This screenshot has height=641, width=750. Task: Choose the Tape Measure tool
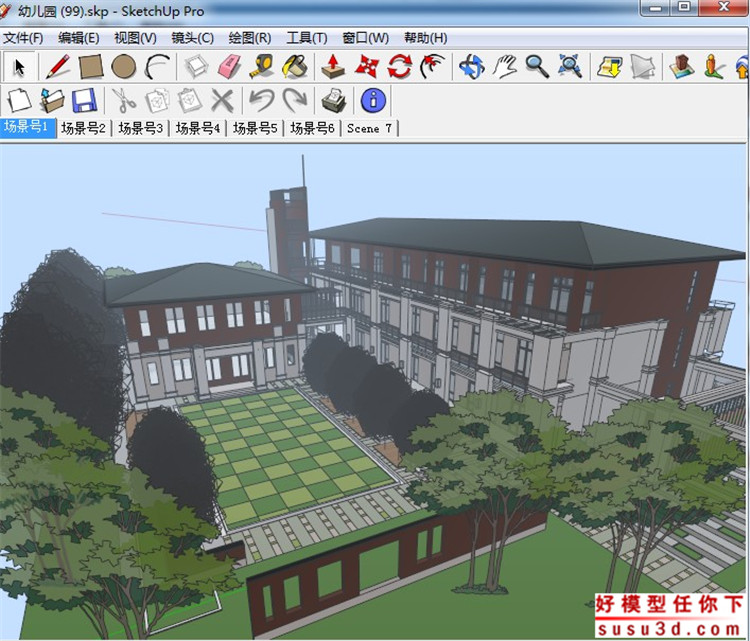pyautogui.click(x=262, y=66)
